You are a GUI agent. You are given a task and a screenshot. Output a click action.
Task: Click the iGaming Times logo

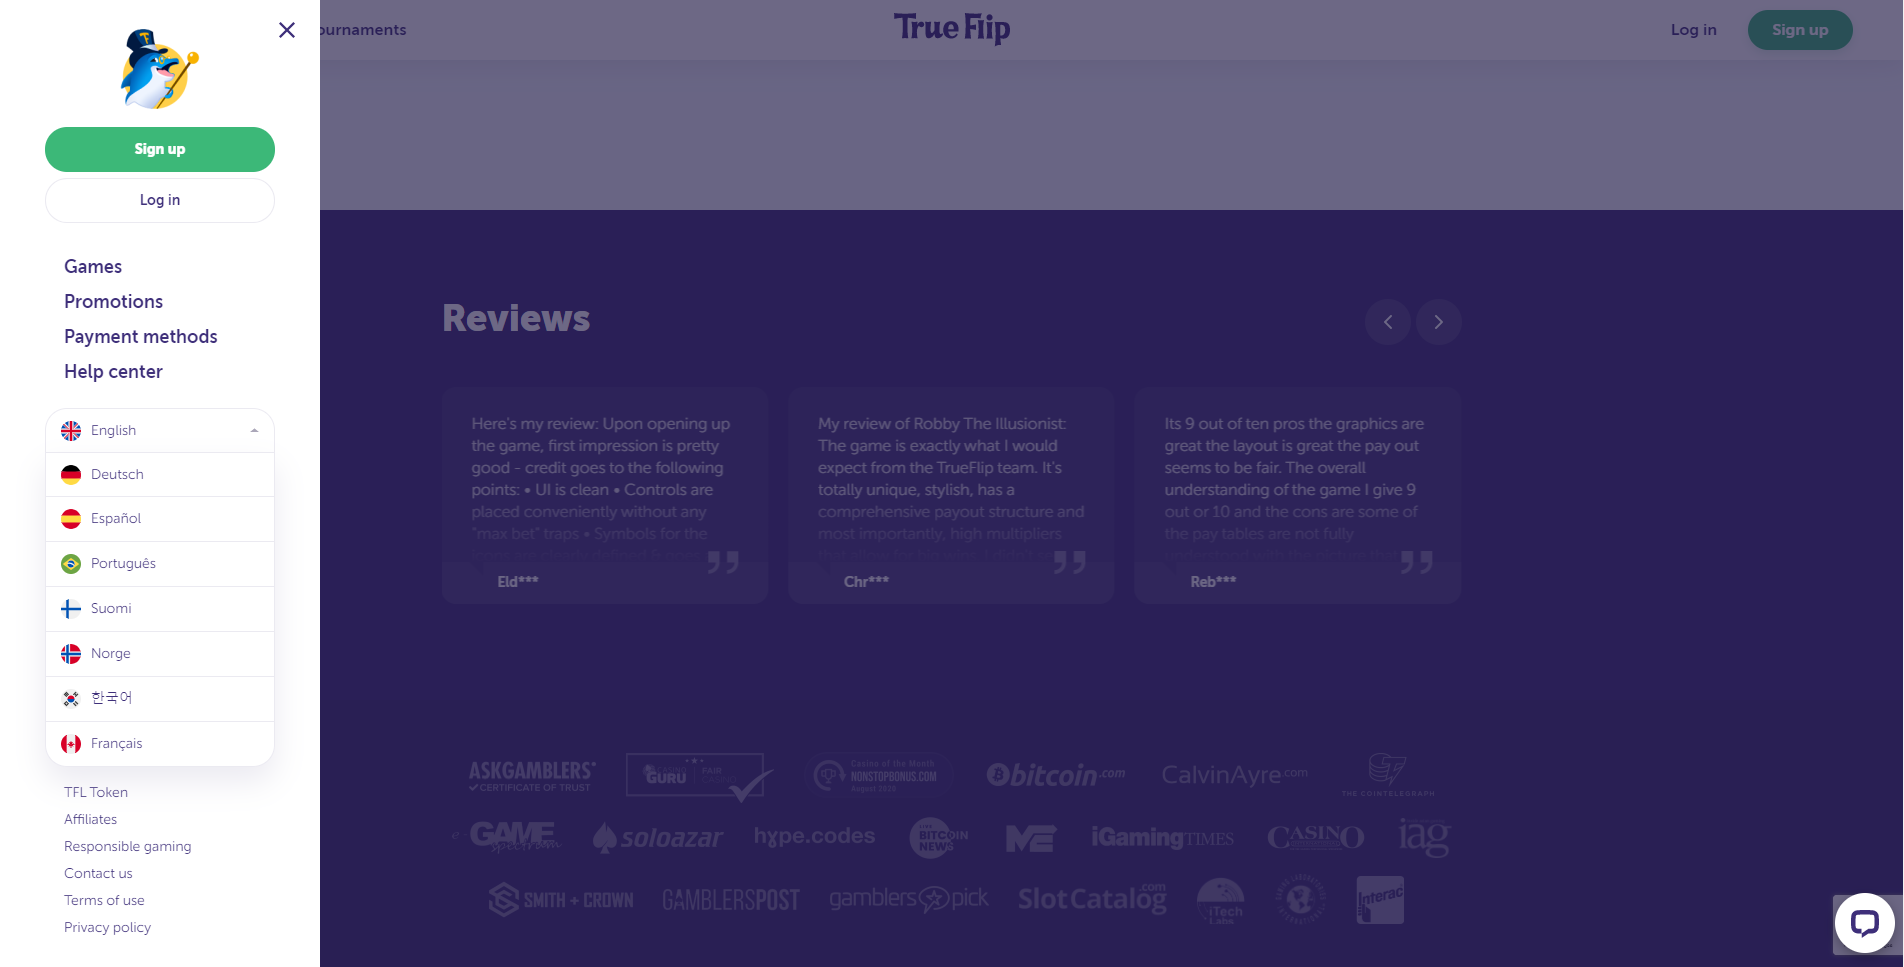click(x=1162, y=837)
